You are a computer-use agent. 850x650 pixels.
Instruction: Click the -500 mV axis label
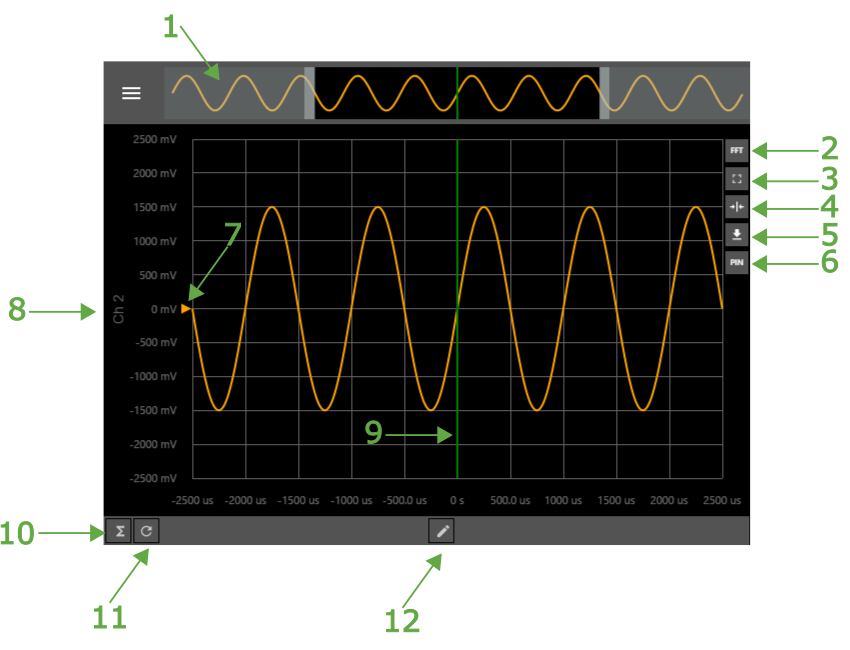pos(156,342)
